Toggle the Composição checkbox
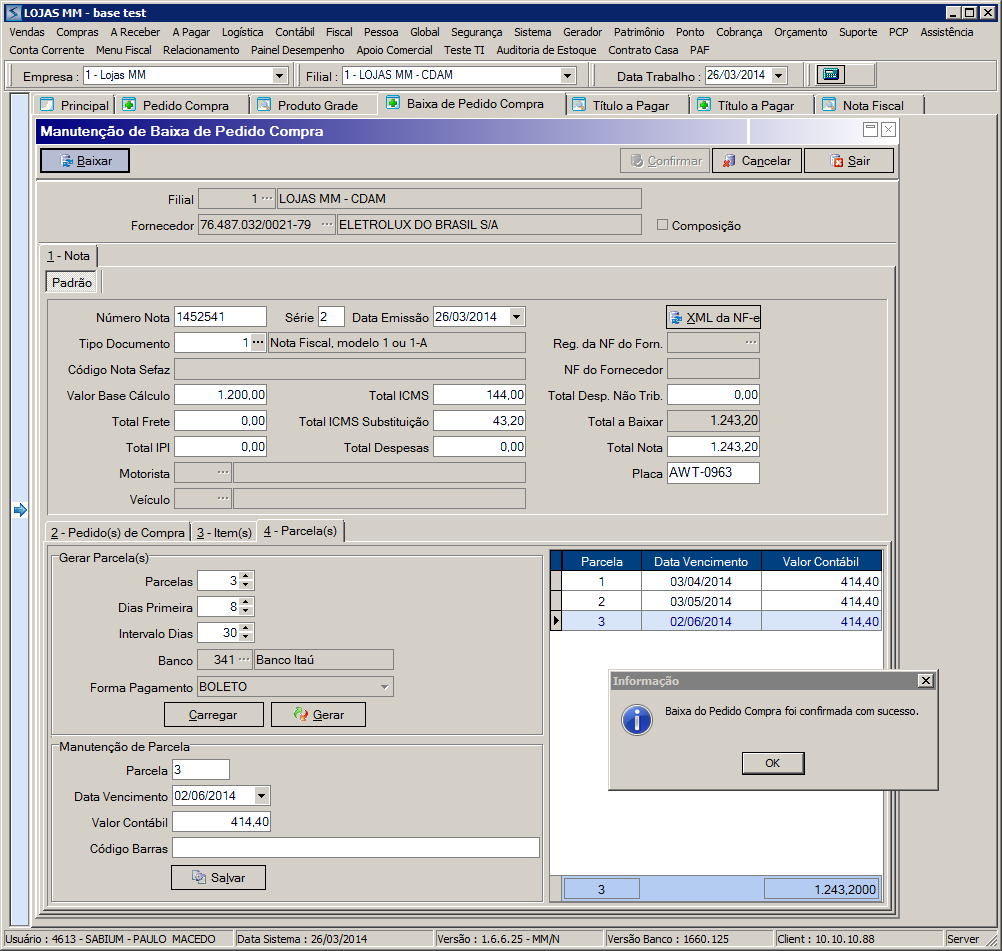 662,225
